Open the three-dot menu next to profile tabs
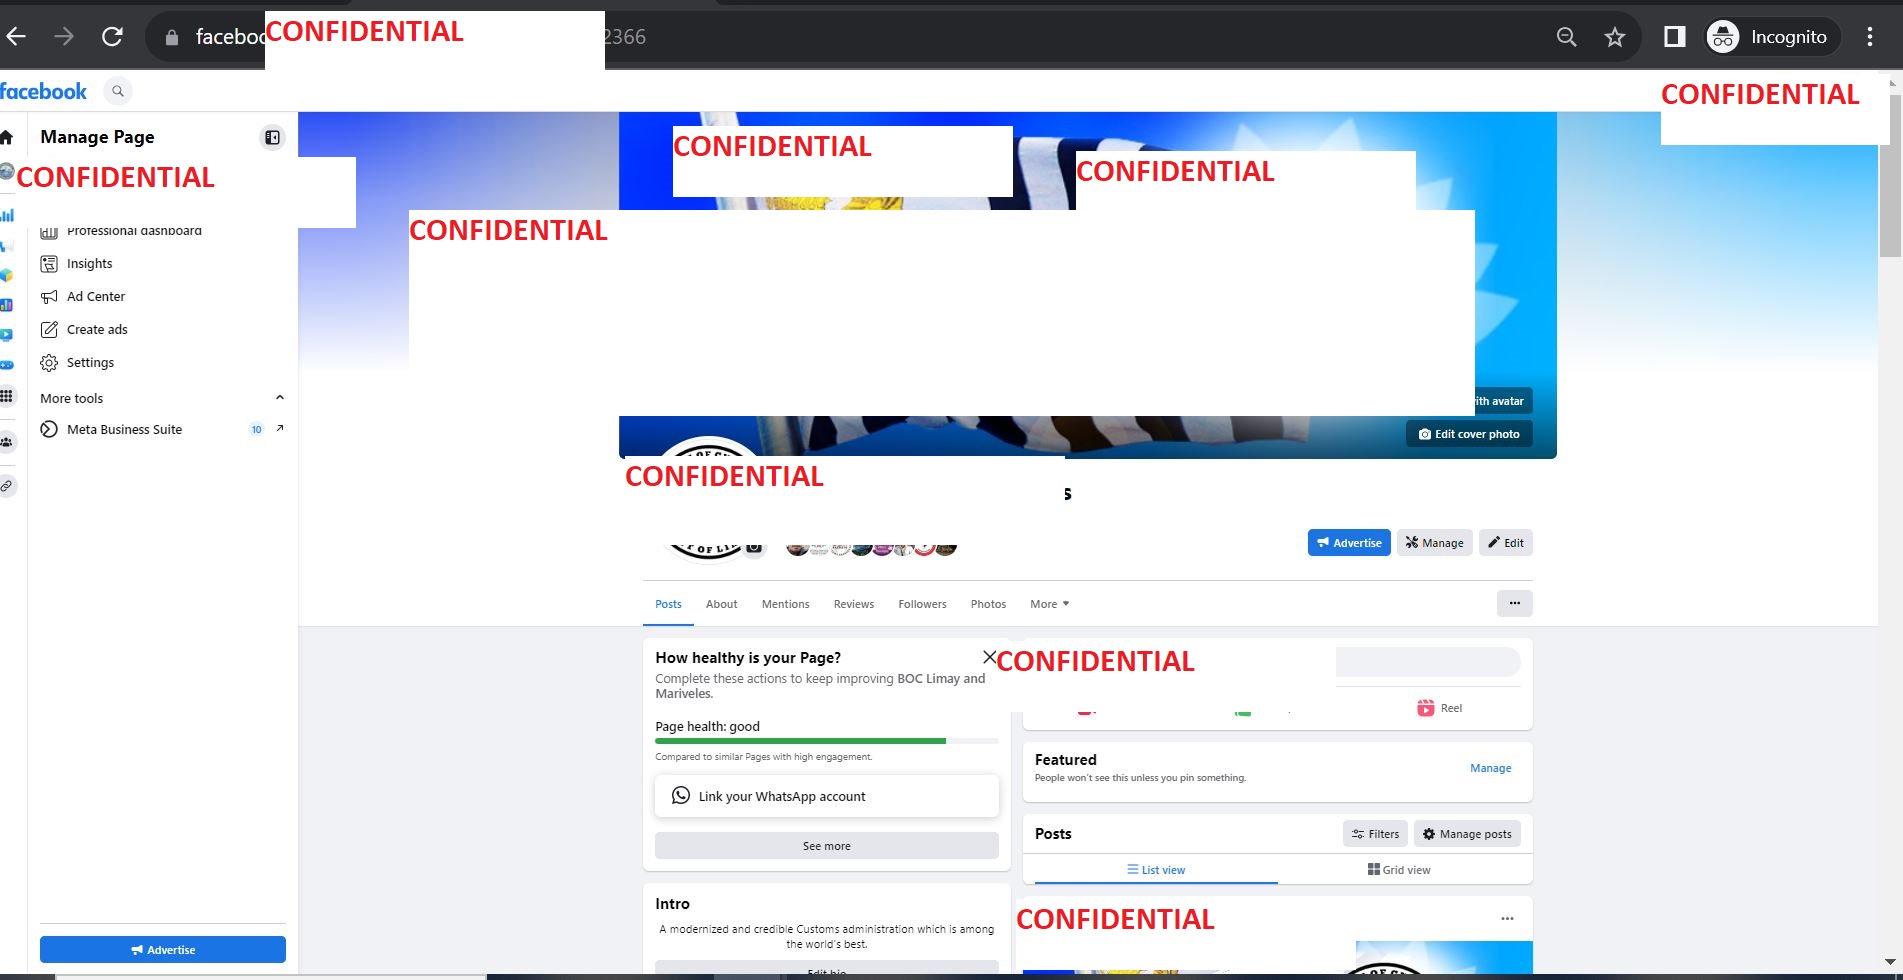 (x=1514, y=603)
